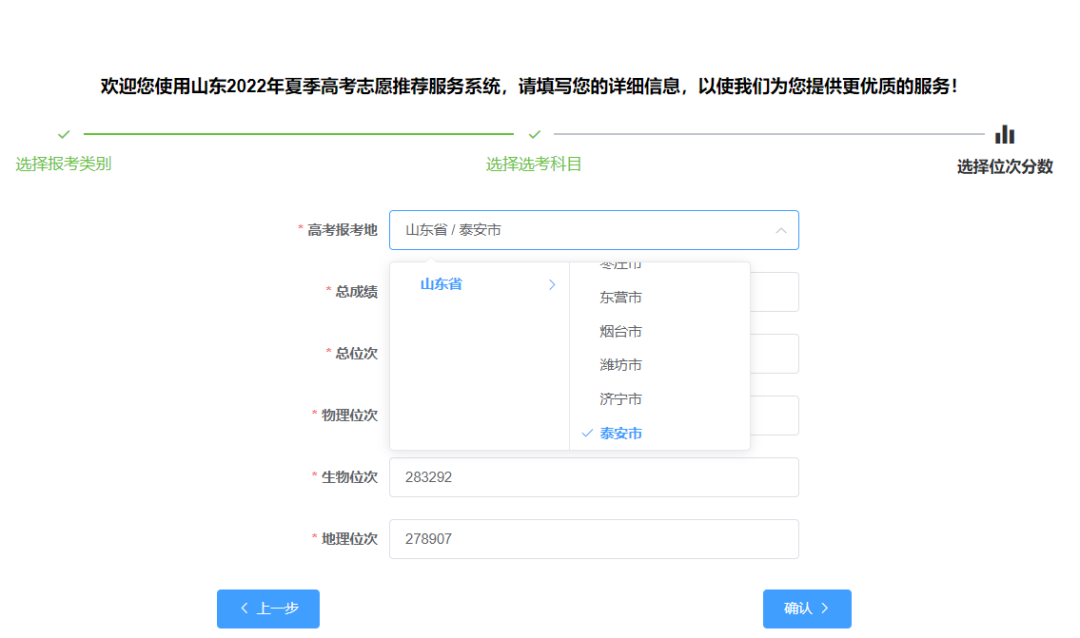Click the 地理位次 field containing 278907
The width and height of the screenshot is (1080, 638).
pos(594,539)
